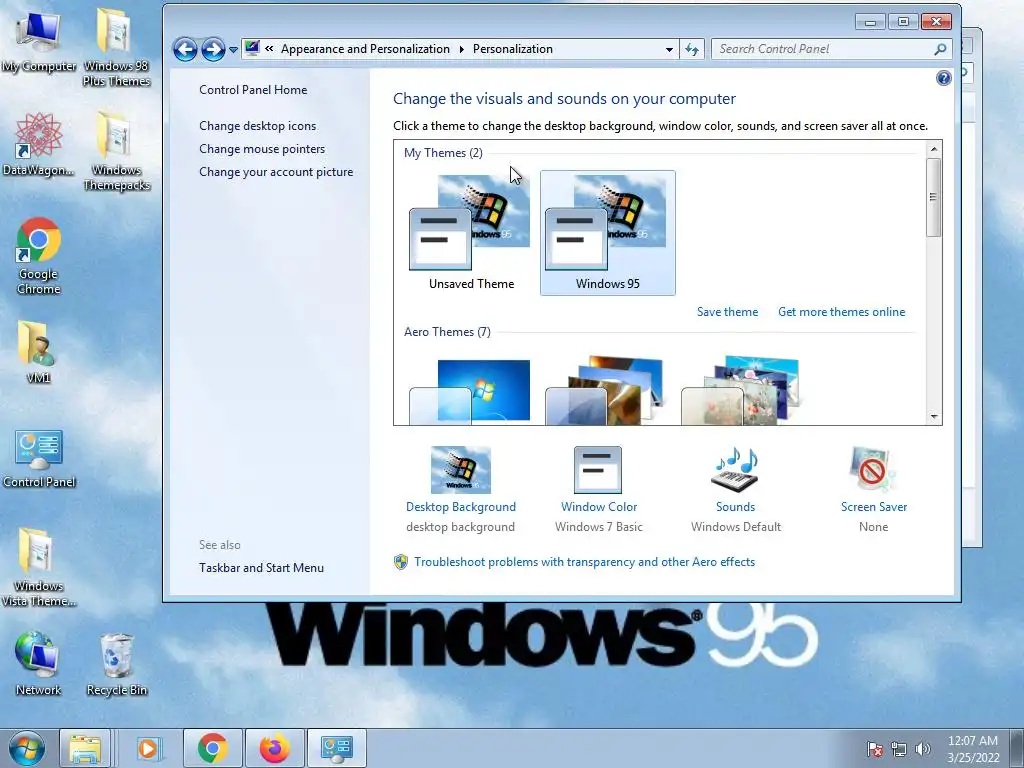Click the taskbar clock showing 12:07 AM
The height and width of the screenshot is (768, 1024).
click(973, 749)
